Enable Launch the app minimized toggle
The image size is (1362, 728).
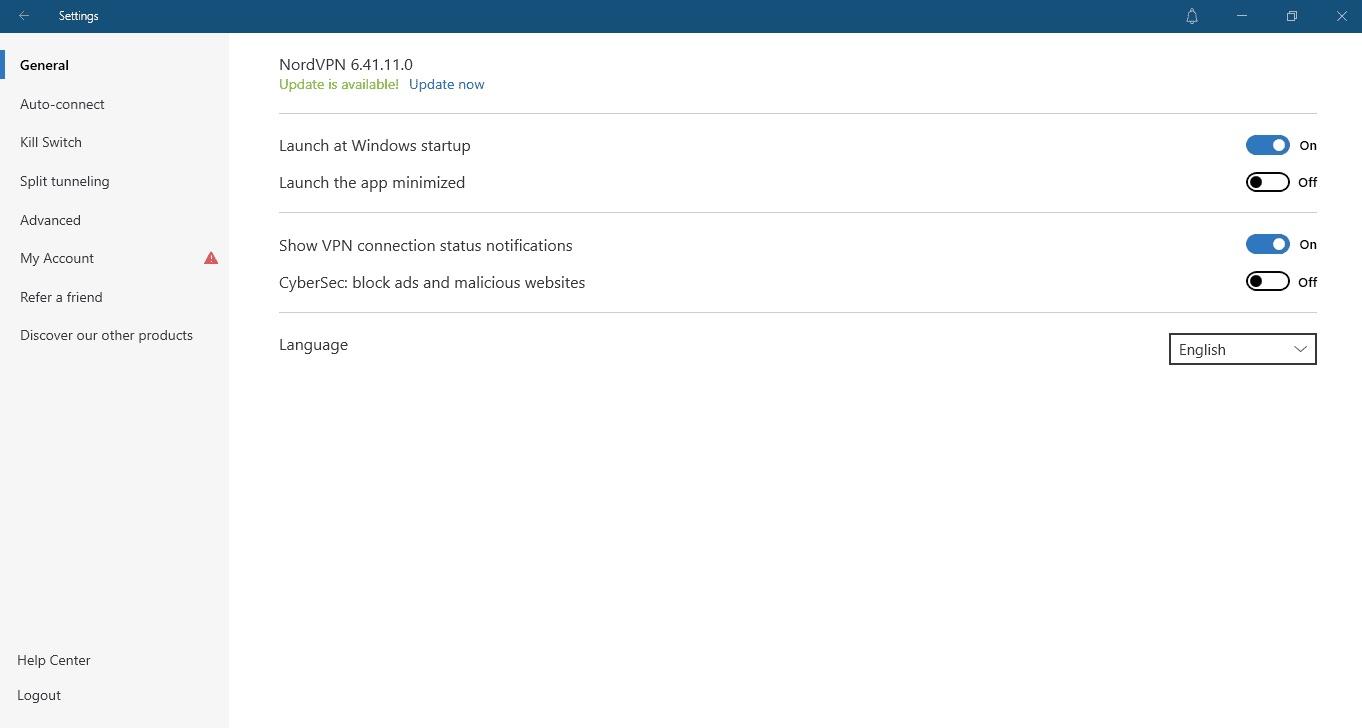point(1267,182)
